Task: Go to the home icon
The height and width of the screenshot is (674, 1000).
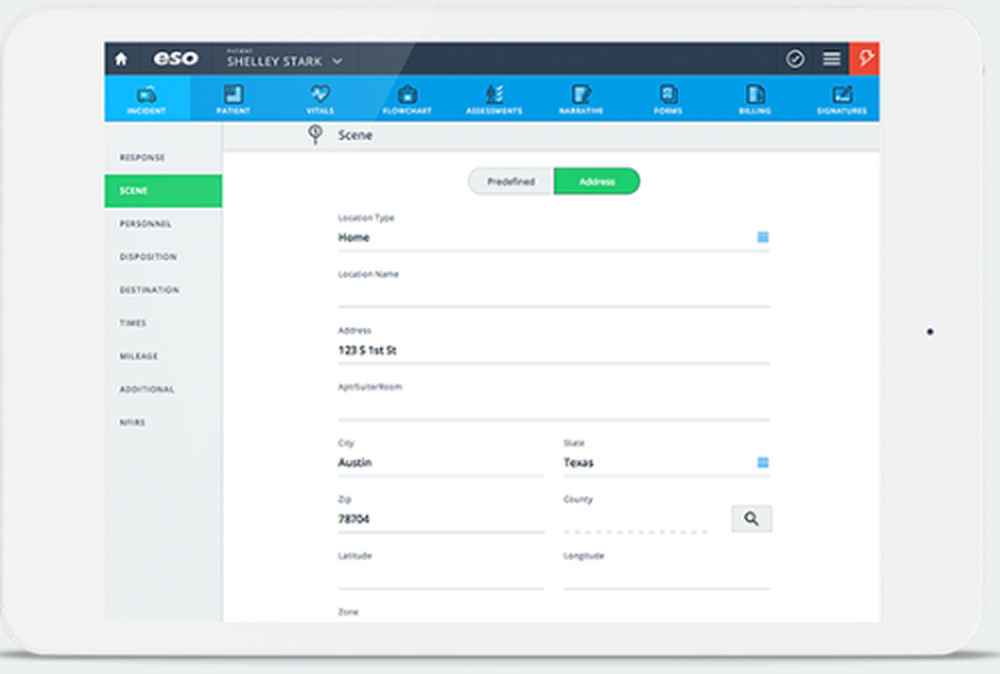Action: 121,59
